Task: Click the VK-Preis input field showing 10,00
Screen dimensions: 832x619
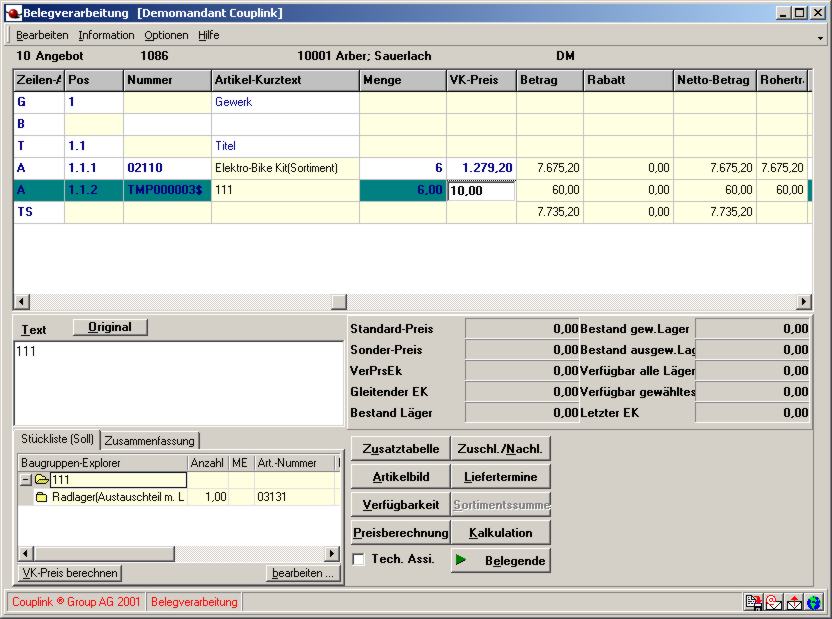Action: tap(481, 190)
